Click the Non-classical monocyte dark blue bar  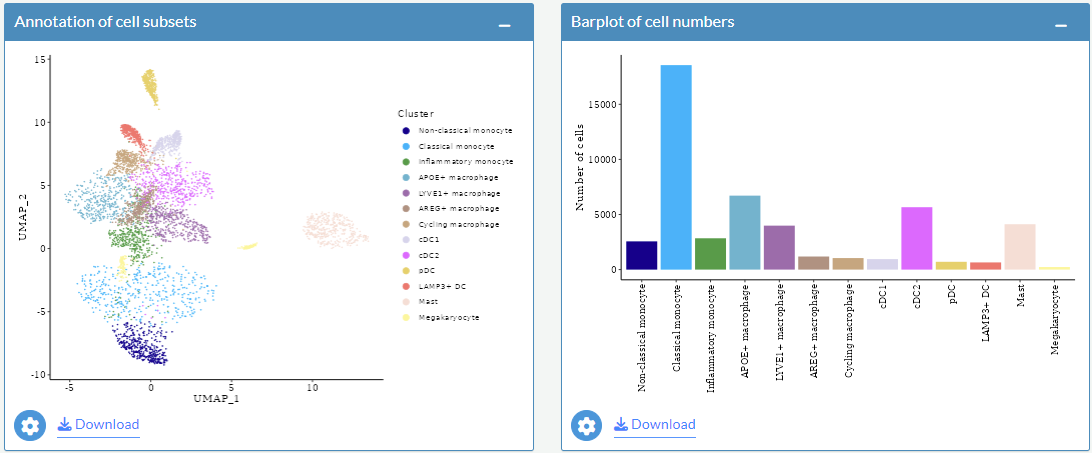[x=642, y=255]
